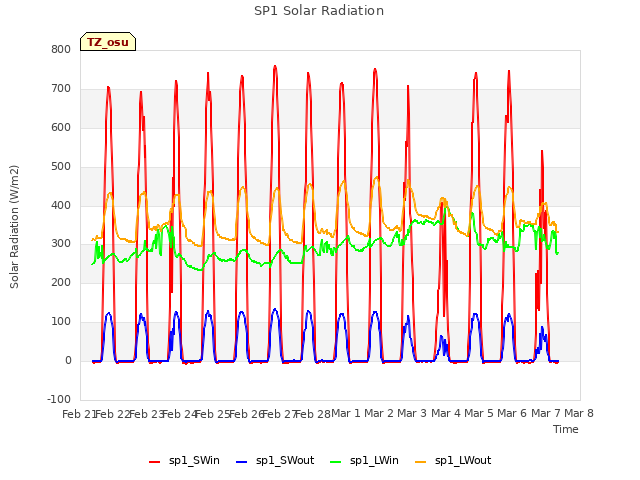
Task: Click the 700 y-axis tick label
Action: [61, 89]
